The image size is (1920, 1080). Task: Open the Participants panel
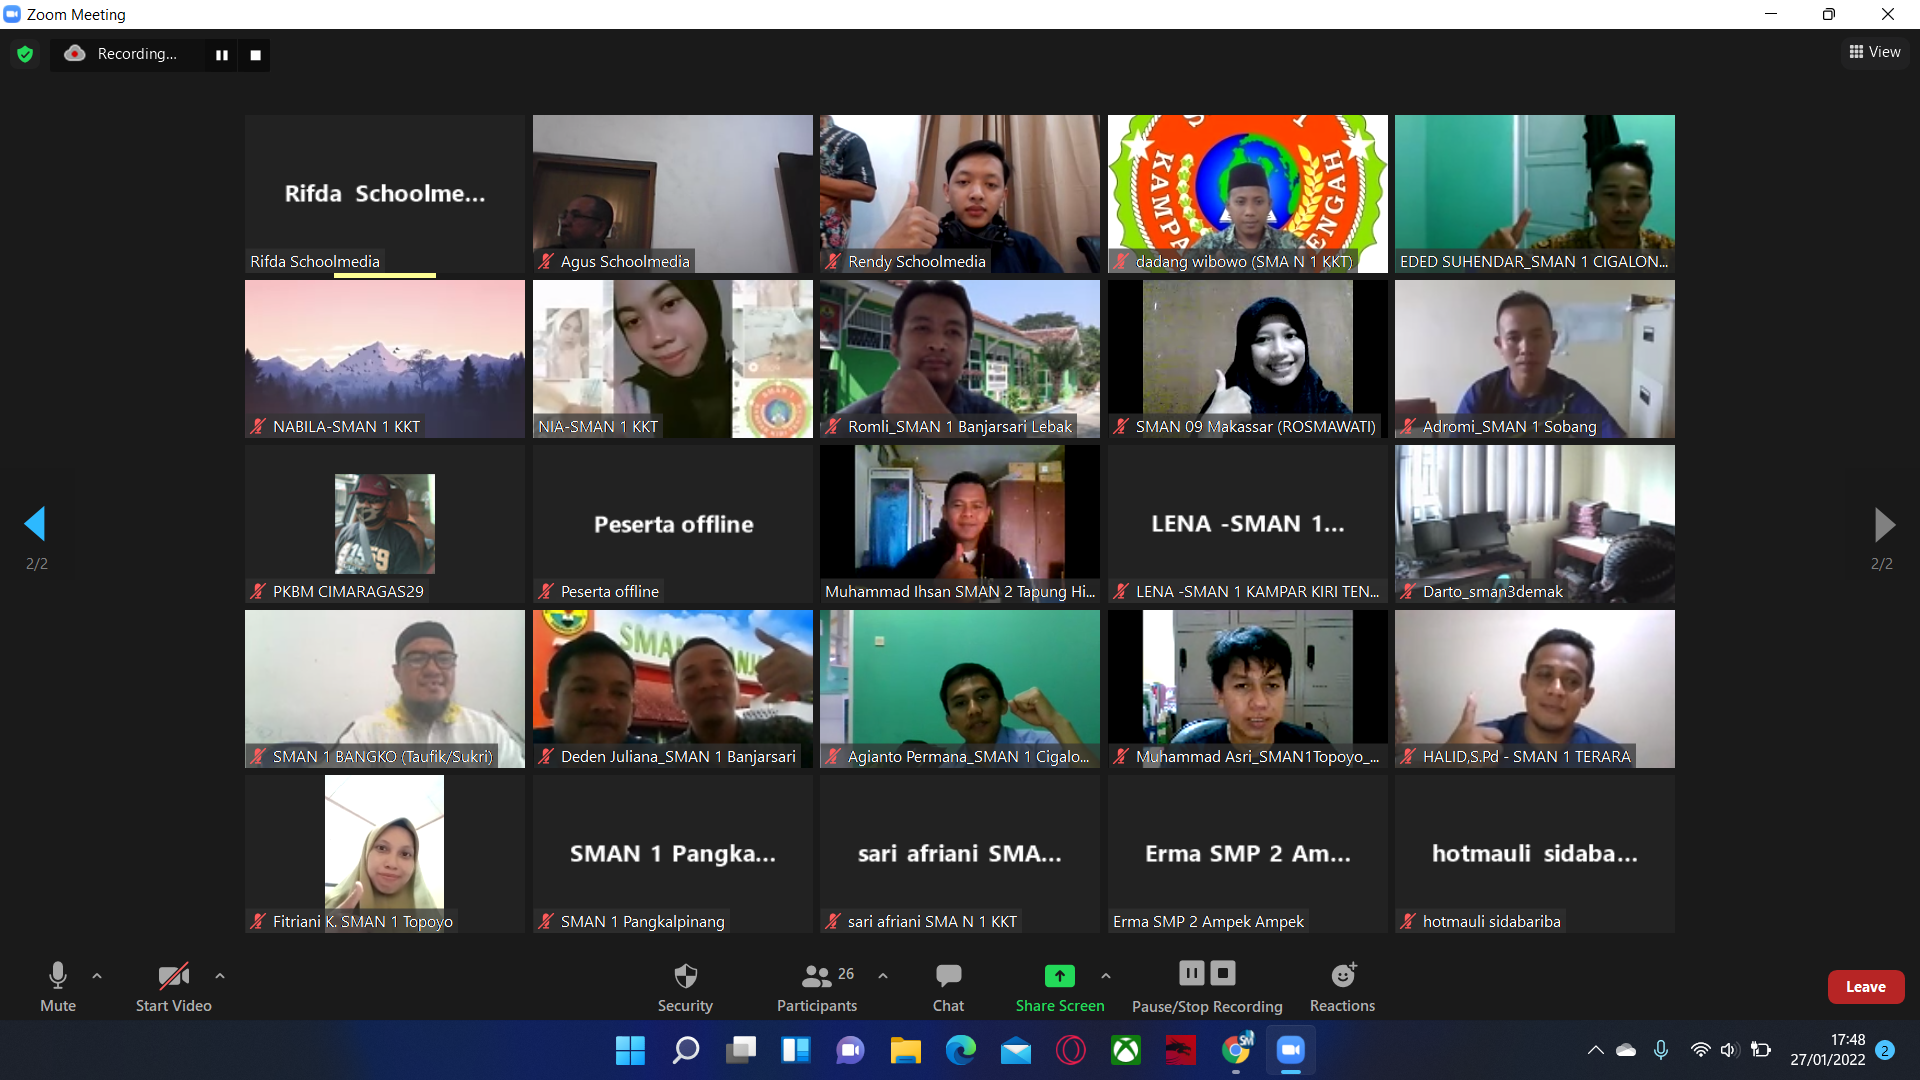click(817, 986)
